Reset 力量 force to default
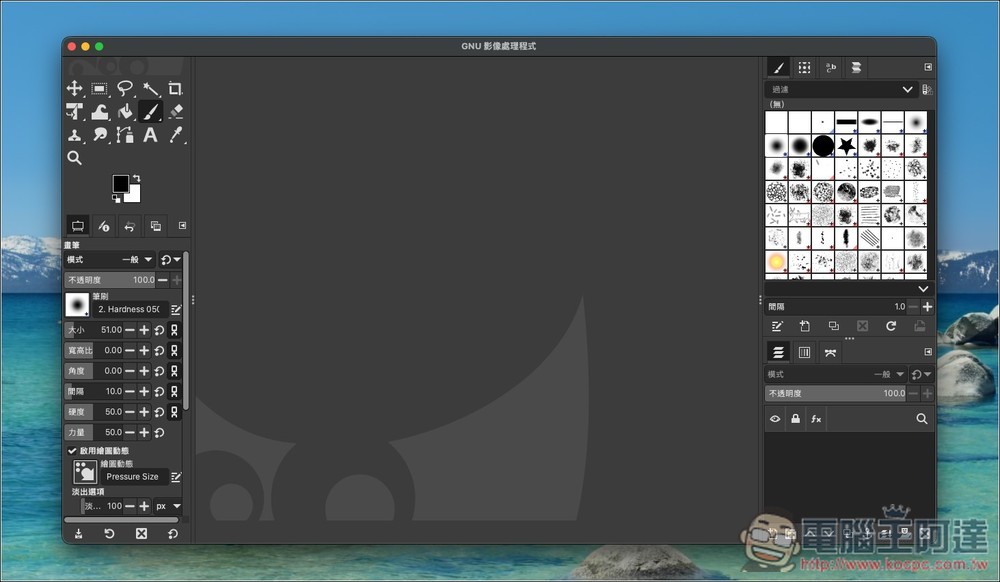1000x582 pixels. coord(159,432)
